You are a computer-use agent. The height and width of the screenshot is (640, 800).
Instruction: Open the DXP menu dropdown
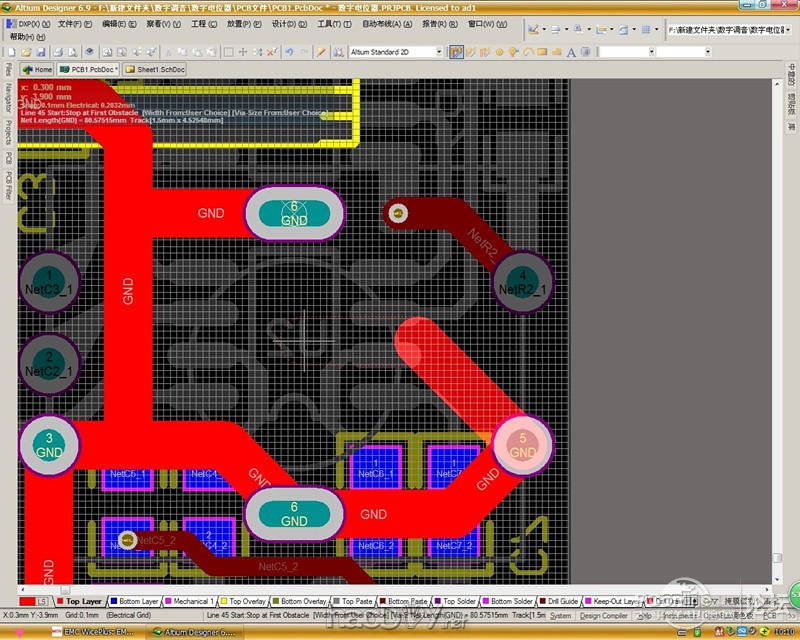tap(30, 23)
